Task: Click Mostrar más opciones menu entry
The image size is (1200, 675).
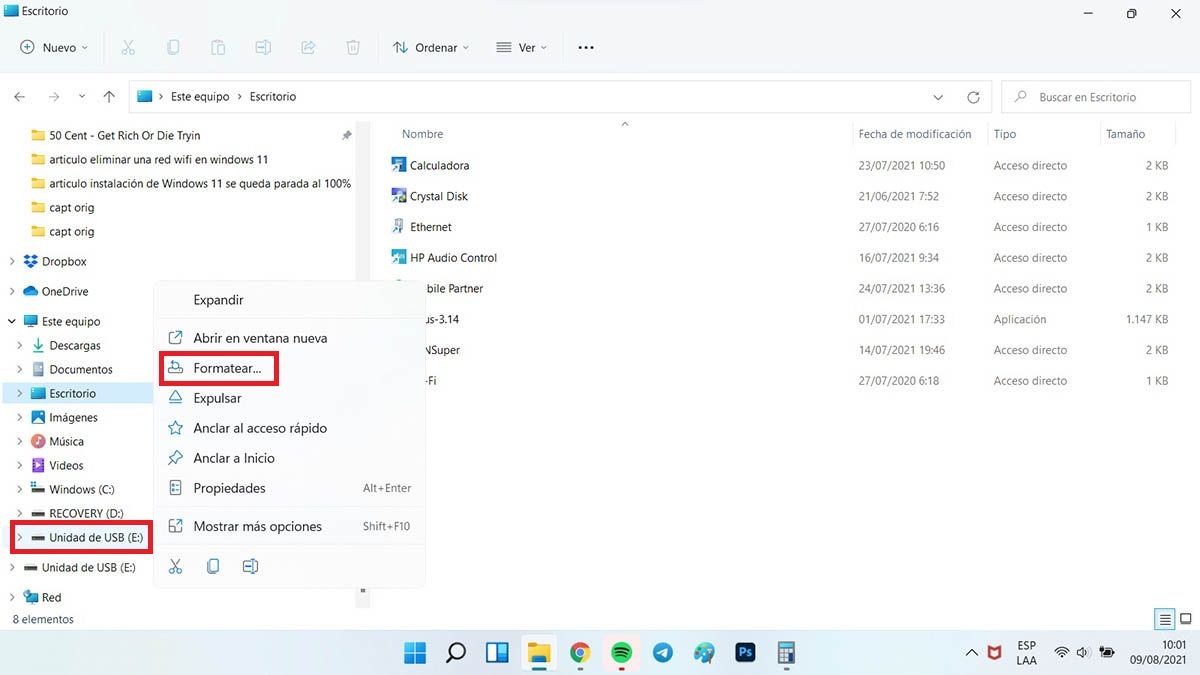Action: (x=257, y=526)
